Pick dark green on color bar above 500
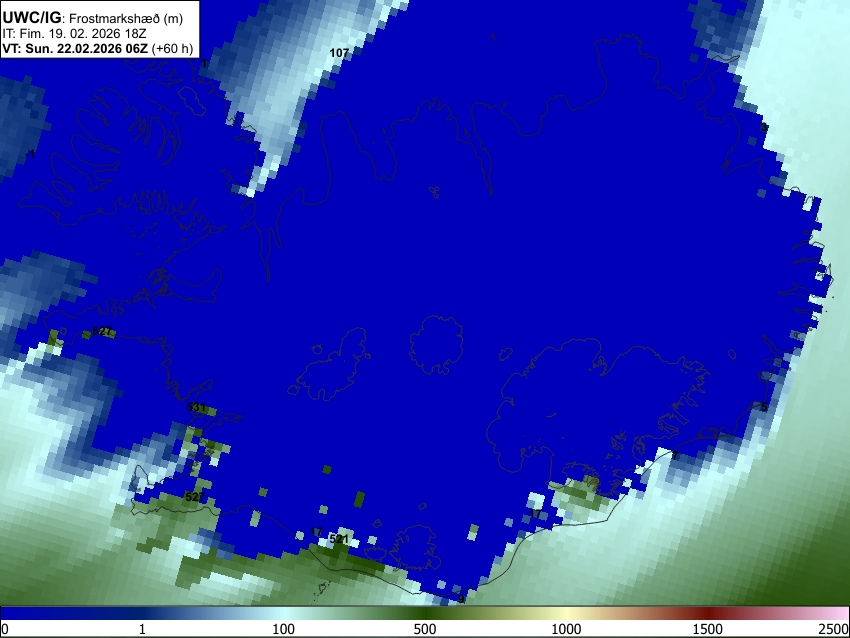 pos(425,614)
